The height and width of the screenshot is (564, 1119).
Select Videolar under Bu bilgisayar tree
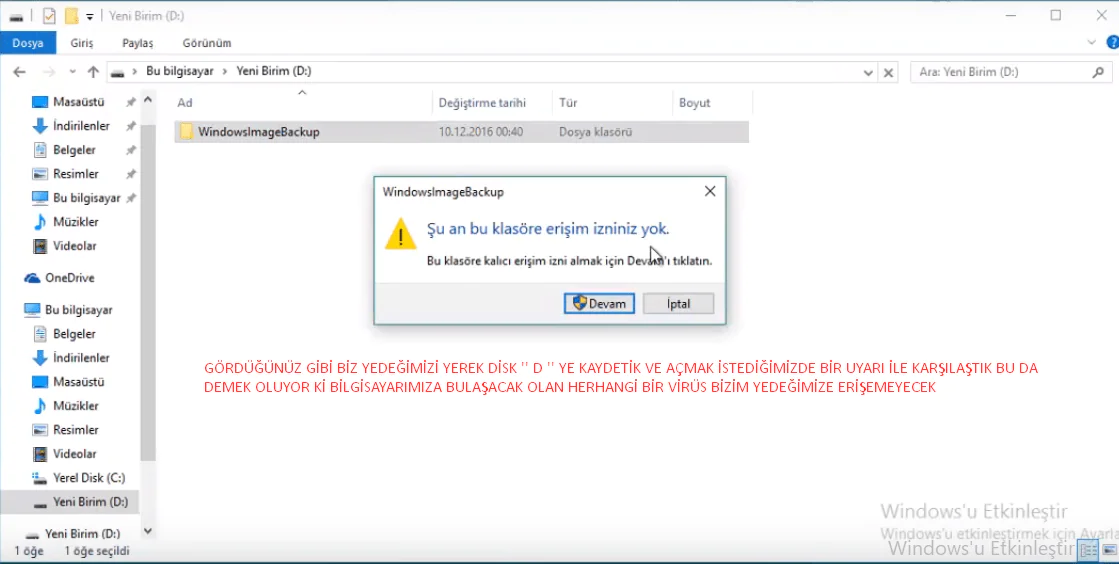pos(74,453)
